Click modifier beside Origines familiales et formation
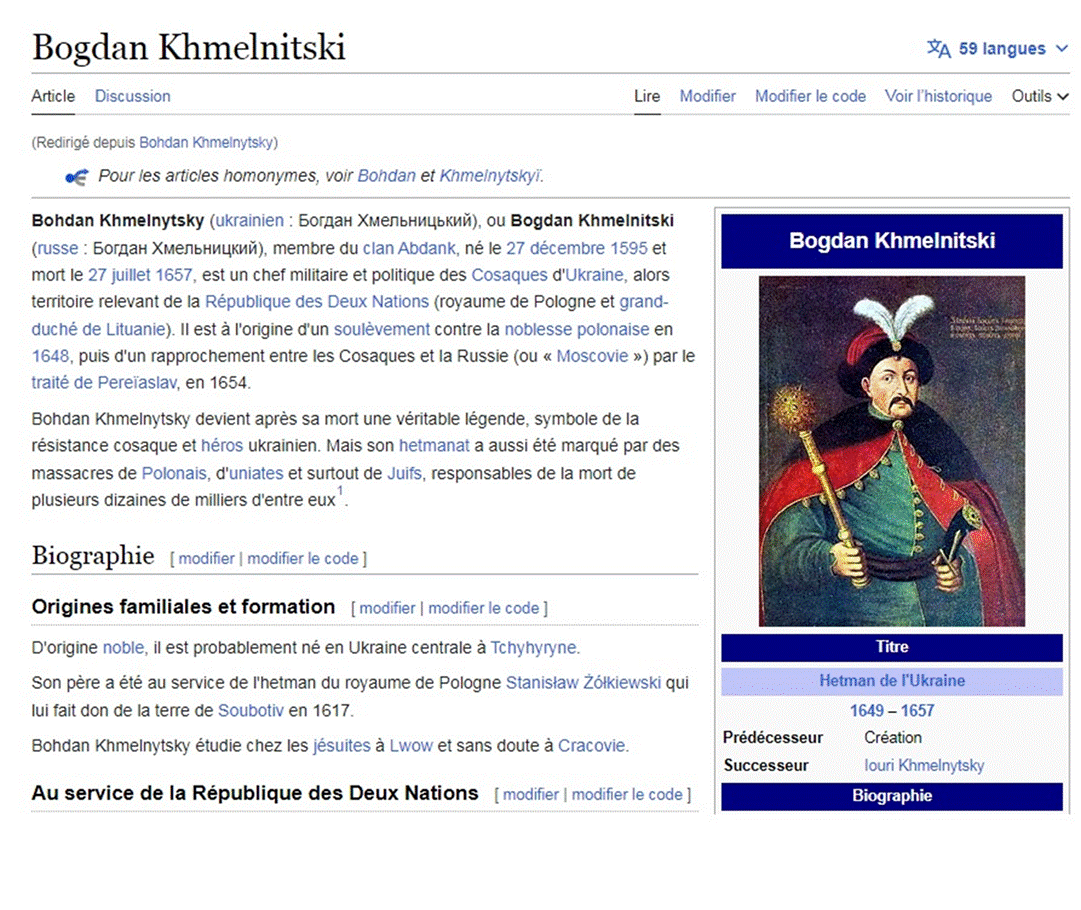 pyautogui.click(x=387, y=608)
